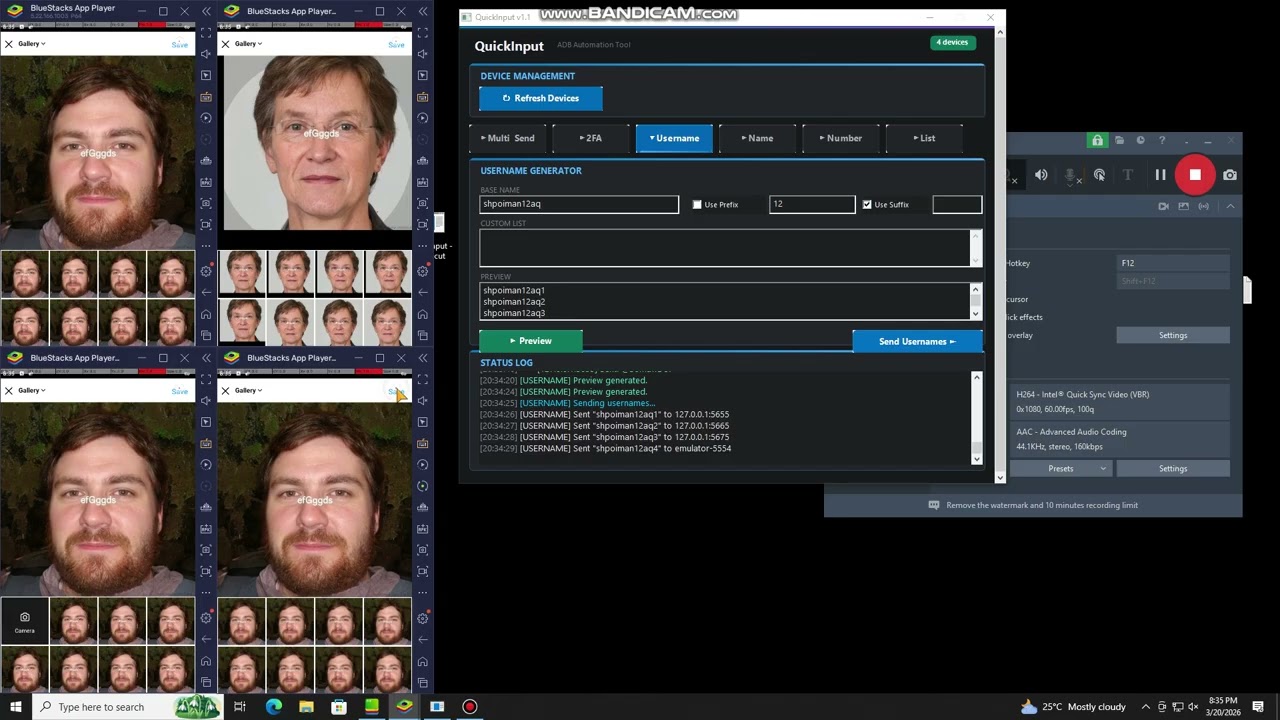This screenshot has height=720, width=1280.
Task: Click the green lock icon in Bandicam
Action: tap(1097, 140)
